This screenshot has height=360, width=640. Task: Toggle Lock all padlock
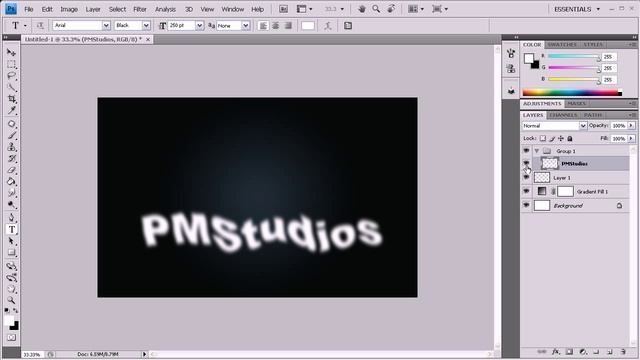[570, 138]
